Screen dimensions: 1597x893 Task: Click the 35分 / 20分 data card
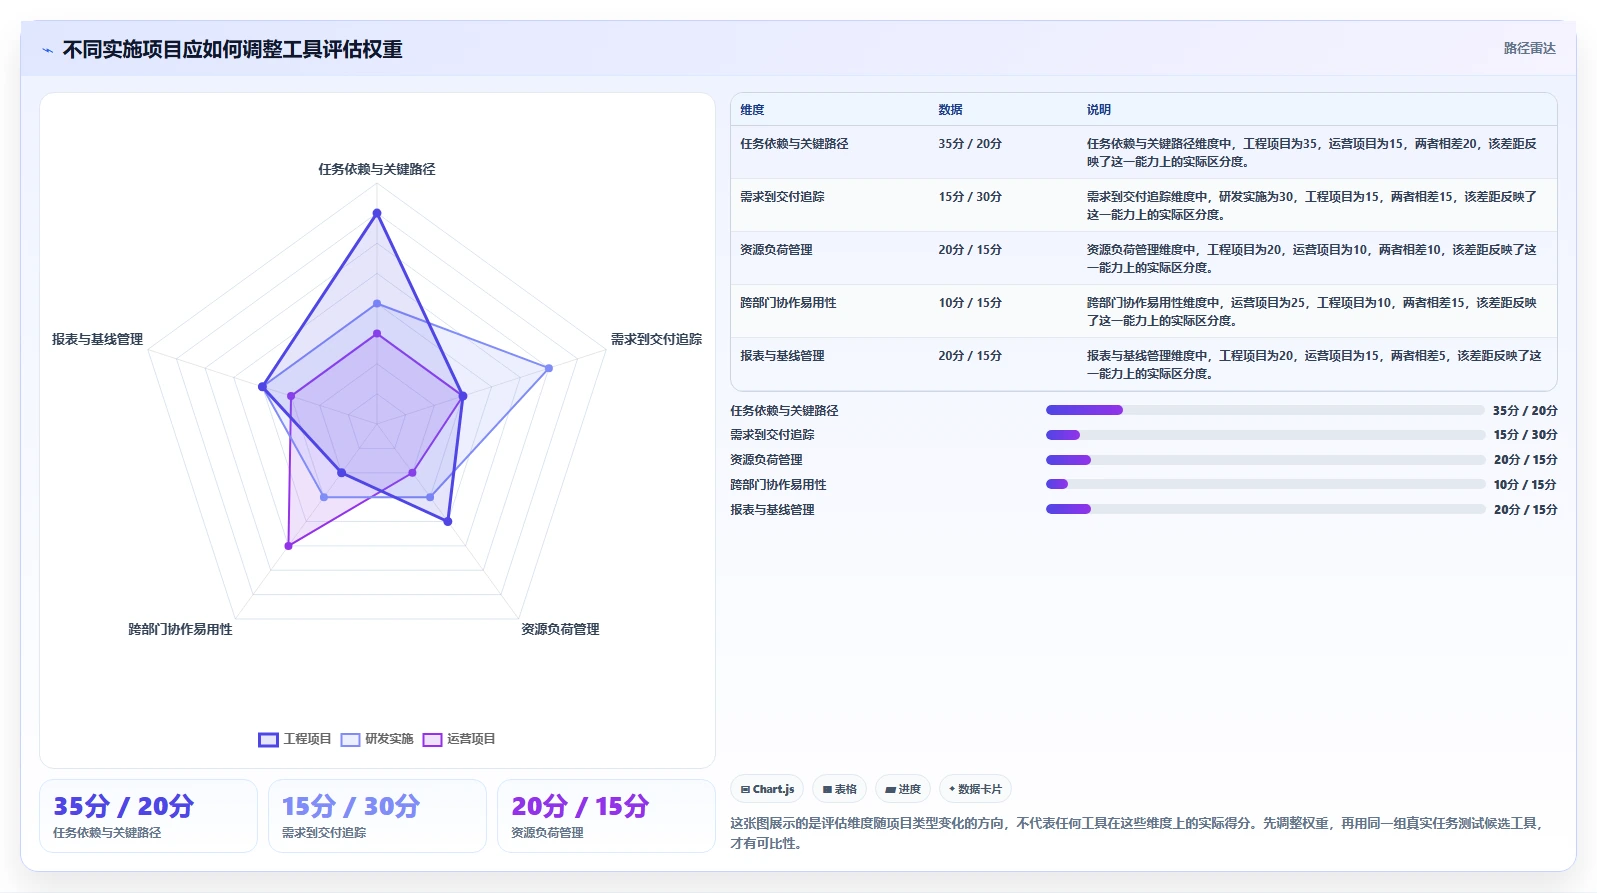point(148,816)
